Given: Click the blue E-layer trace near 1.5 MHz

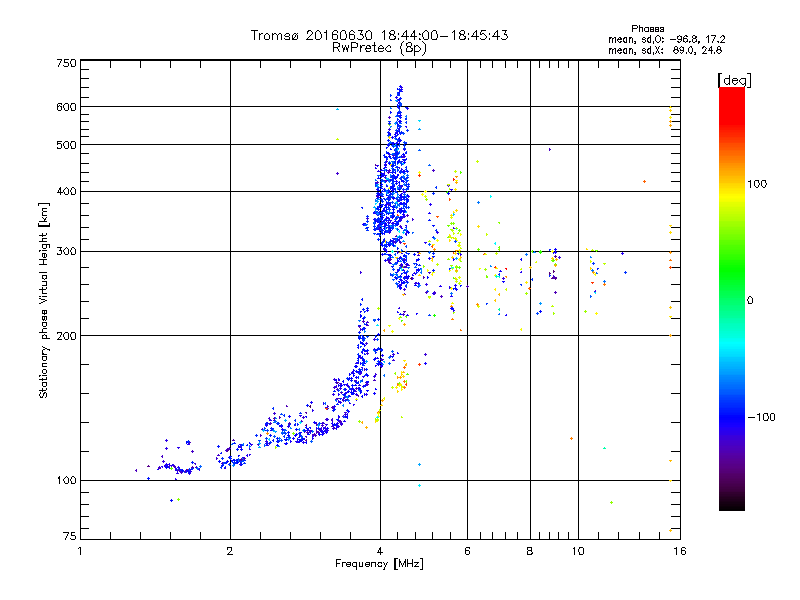Looking at the screenshot, I should pyautogui.click(x=179, y=467).
